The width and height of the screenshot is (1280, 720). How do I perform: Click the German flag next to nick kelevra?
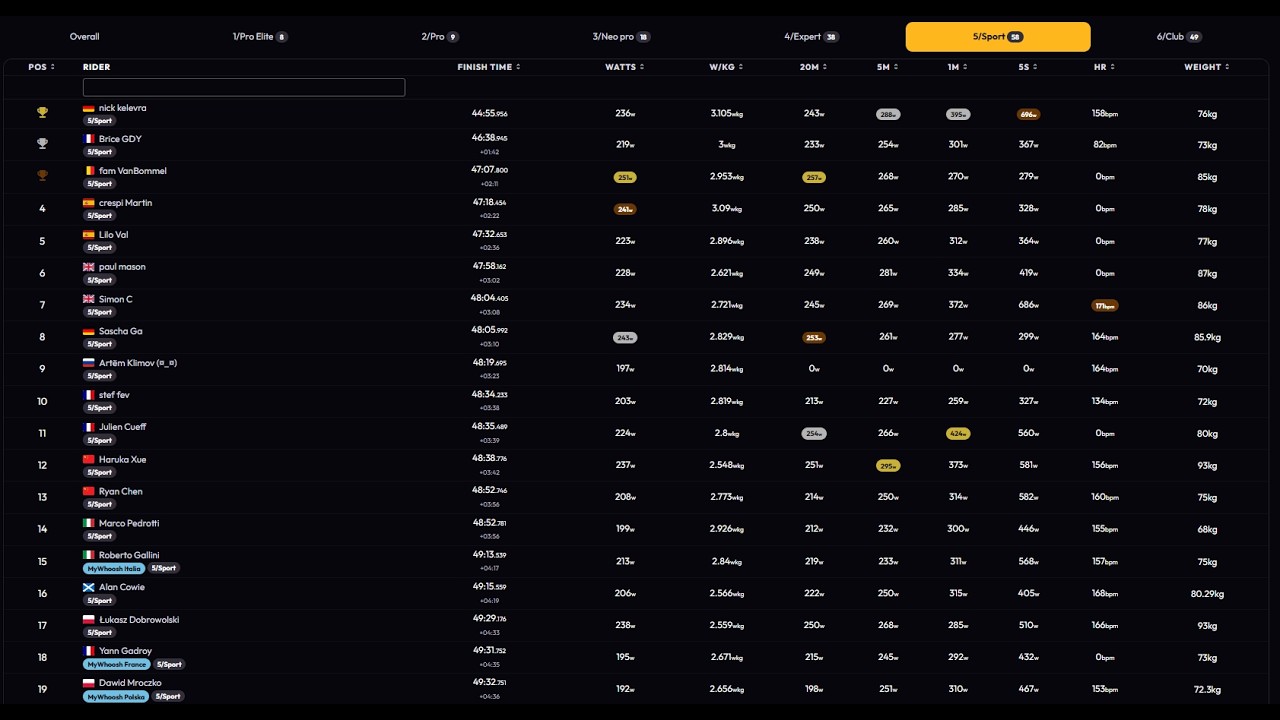click(x=89, y=108)
